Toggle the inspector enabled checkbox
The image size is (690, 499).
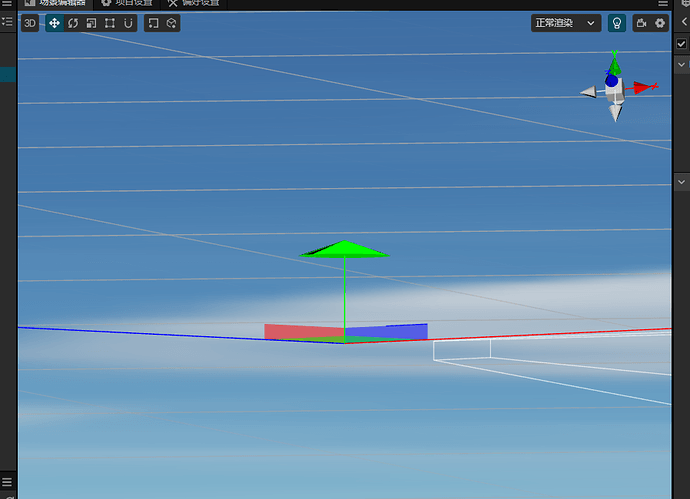coord(681,44)
